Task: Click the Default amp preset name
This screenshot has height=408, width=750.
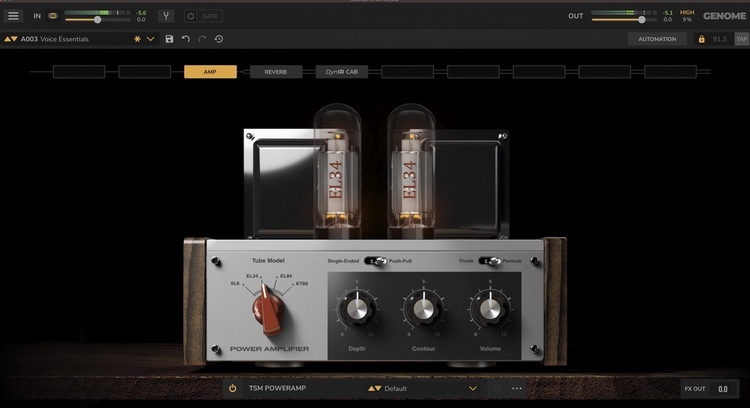Action: coord(396,388)
